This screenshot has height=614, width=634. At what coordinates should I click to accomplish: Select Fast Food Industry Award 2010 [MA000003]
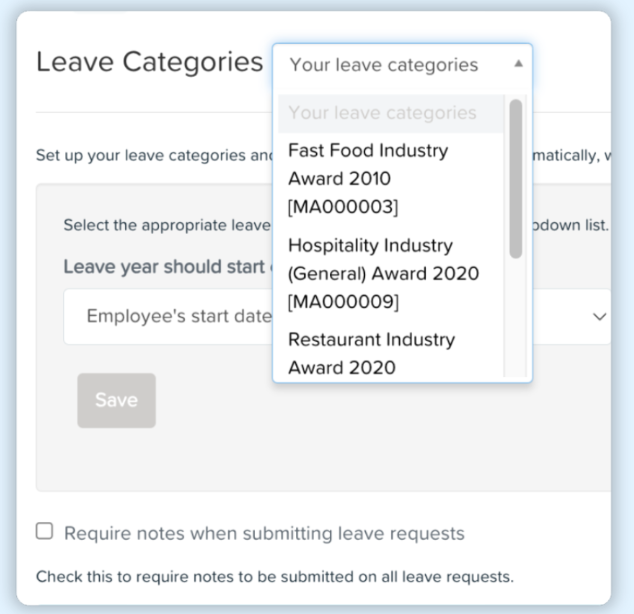pyautogui.click(x=391, y=179)
